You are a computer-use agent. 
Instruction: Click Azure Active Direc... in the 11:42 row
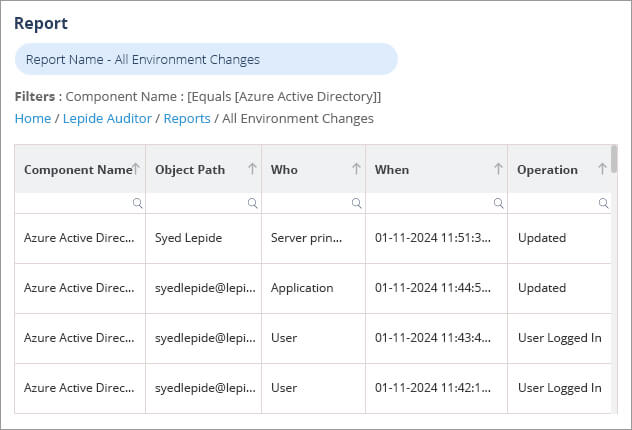click(x=80, y=388)
